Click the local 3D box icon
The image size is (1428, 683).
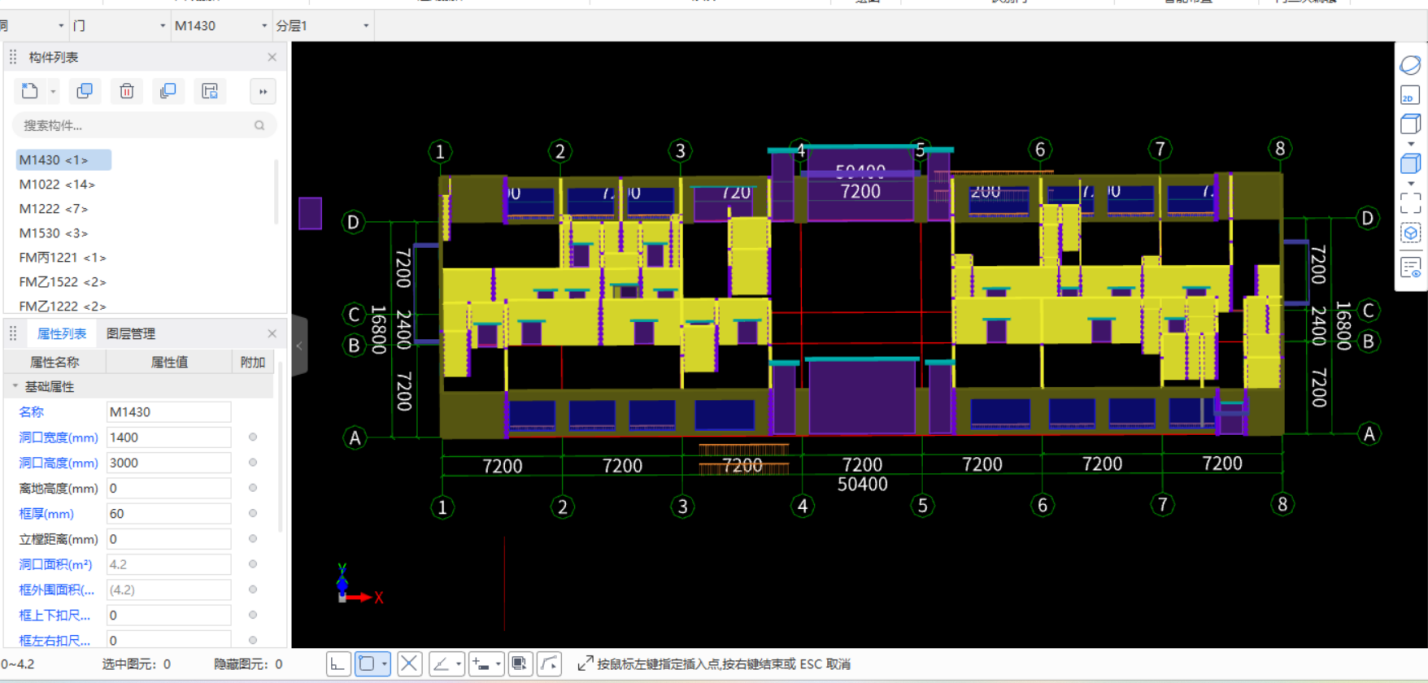[x=1410, y=233]
